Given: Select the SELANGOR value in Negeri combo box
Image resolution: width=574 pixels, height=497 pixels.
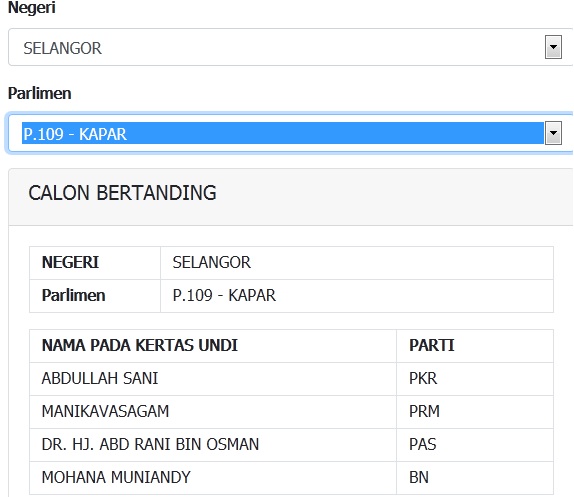Looking at the screenshot, I should point(62,48).
